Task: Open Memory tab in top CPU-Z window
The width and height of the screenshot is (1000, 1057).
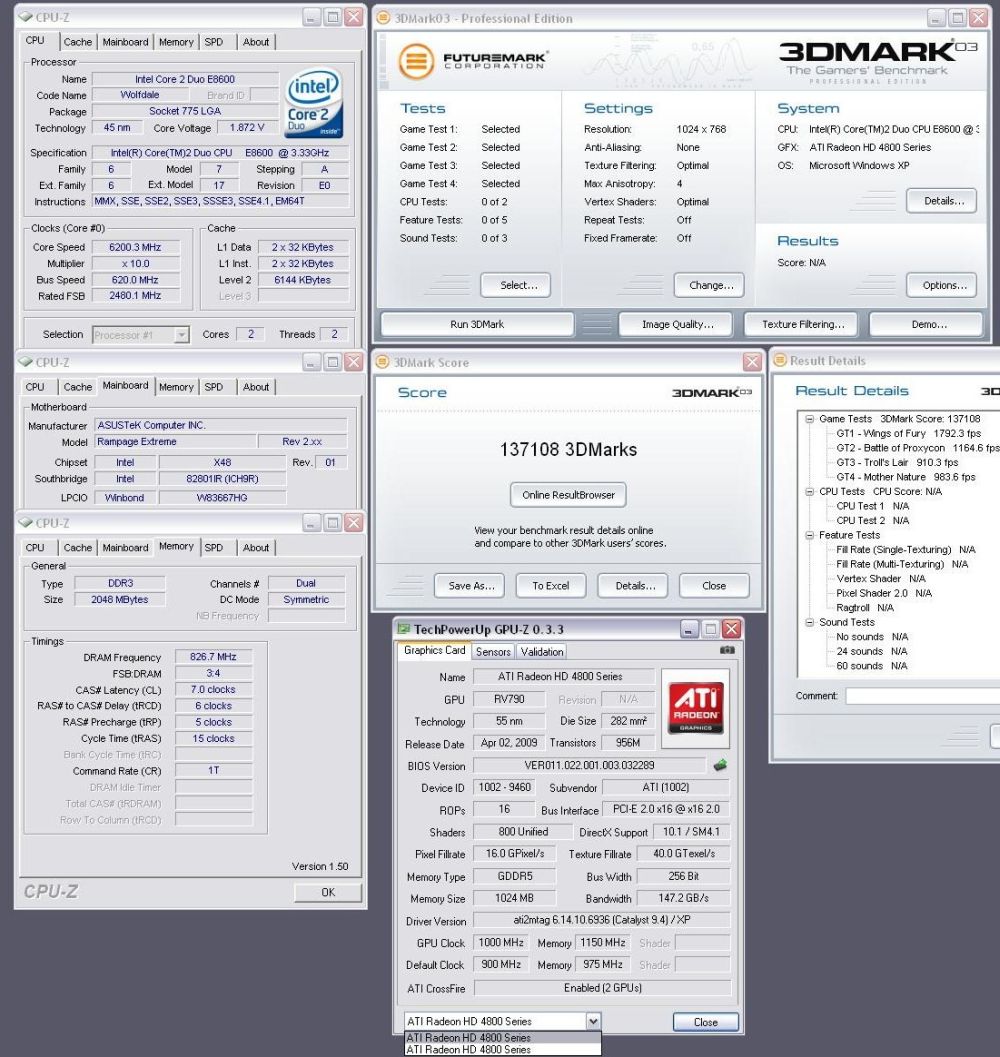Action: (176, 42)
